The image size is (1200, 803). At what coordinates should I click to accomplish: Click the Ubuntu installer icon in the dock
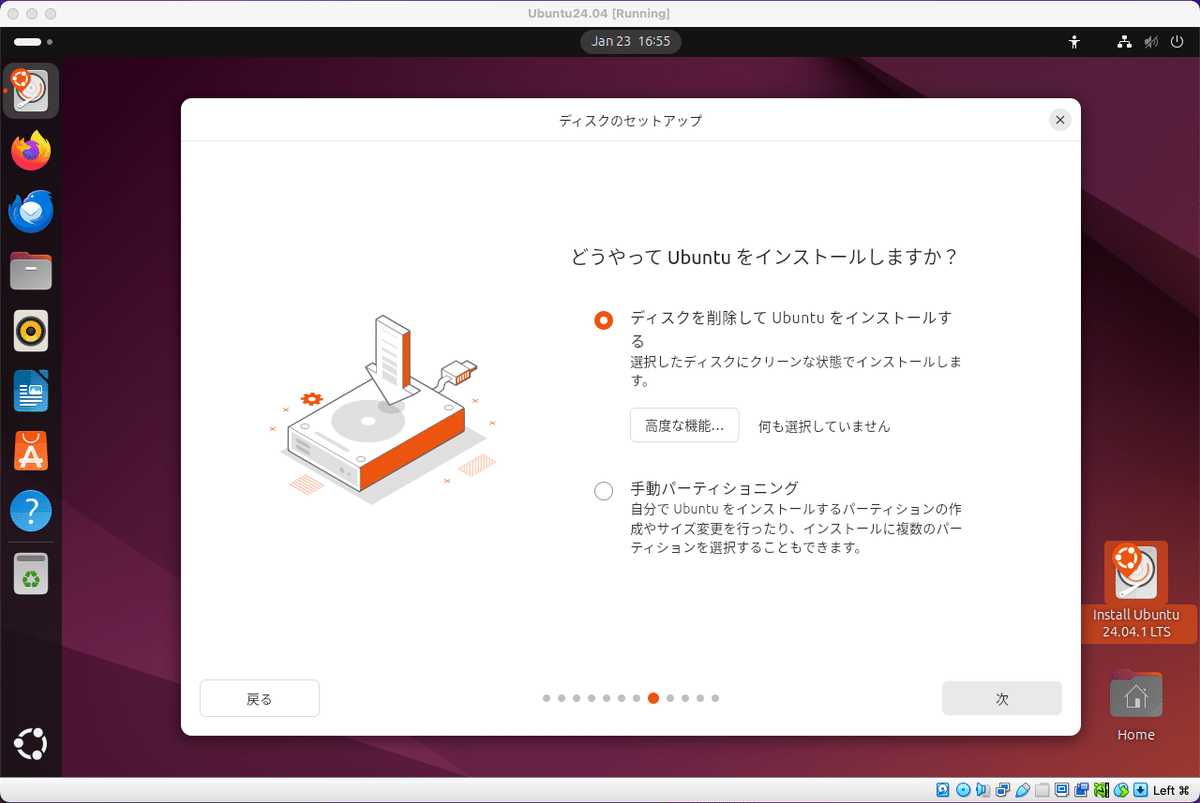31,91
